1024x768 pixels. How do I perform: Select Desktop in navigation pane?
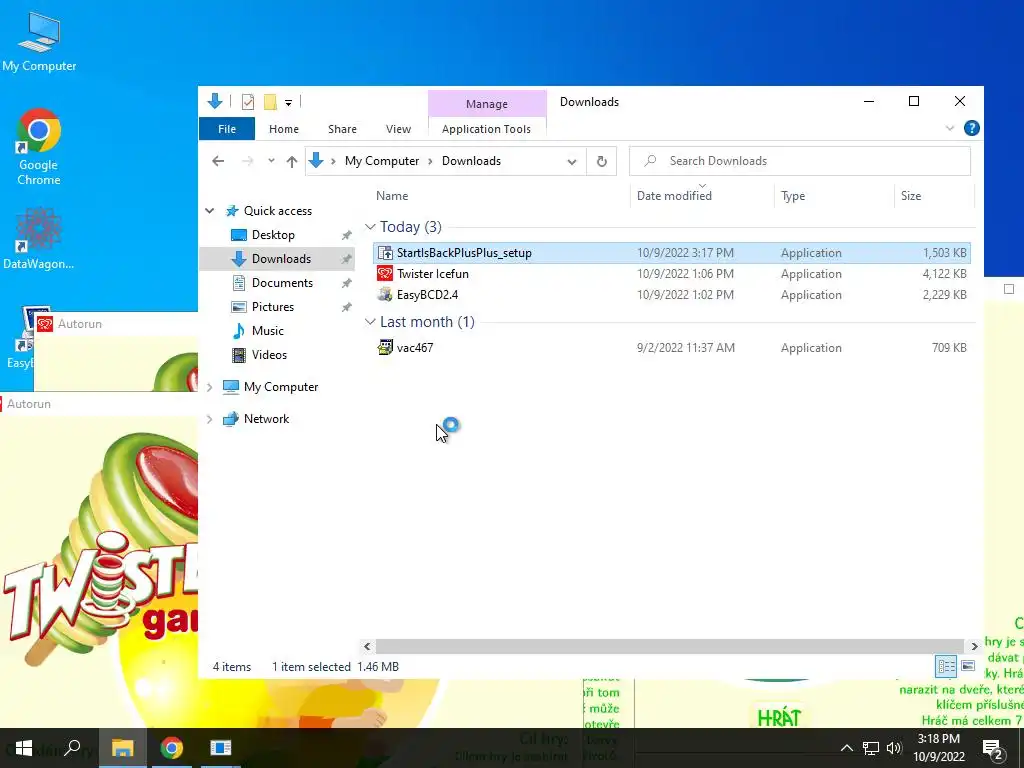click(x=273, y=235)
